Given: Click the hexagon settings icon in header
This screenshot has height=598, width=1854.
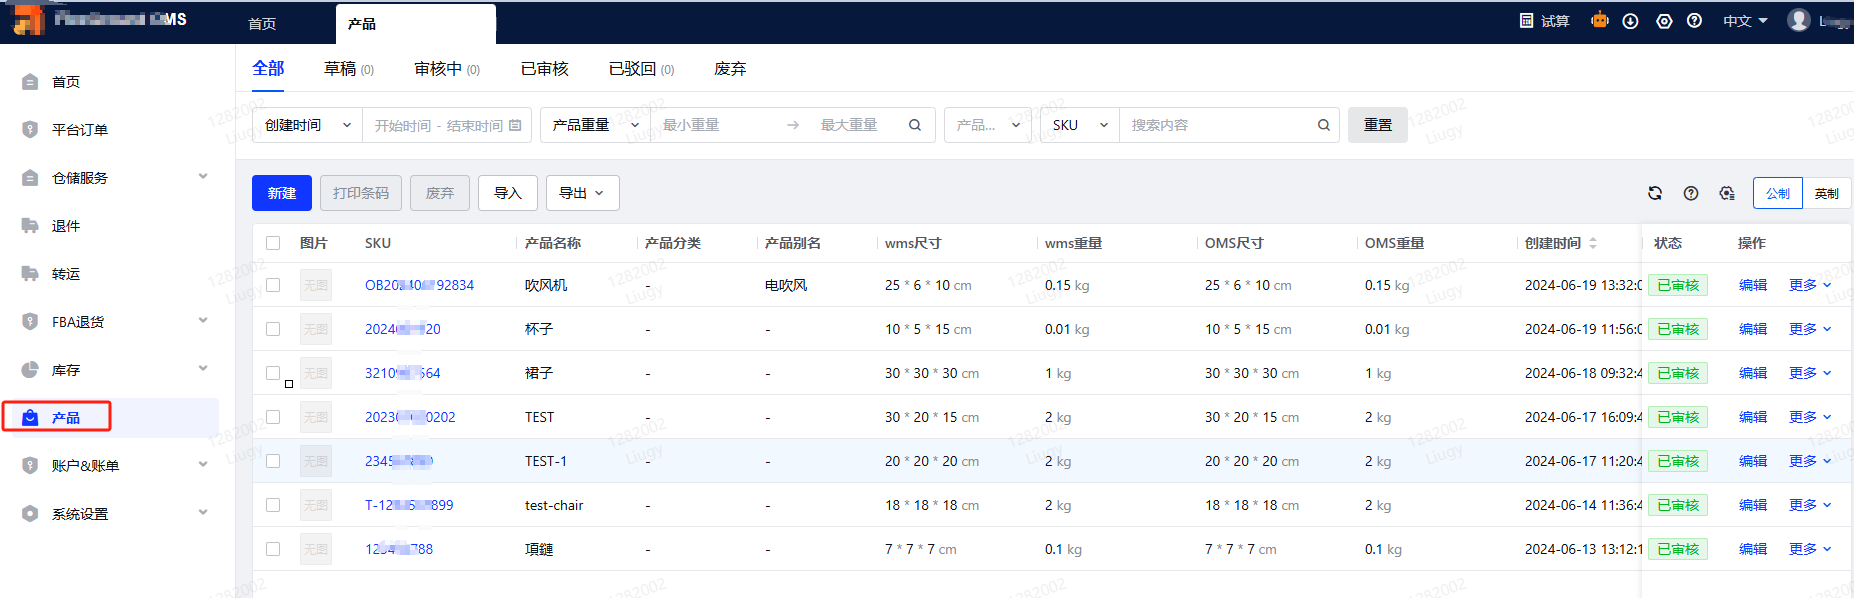Looking at the screenshot, I should [1664, 21].
